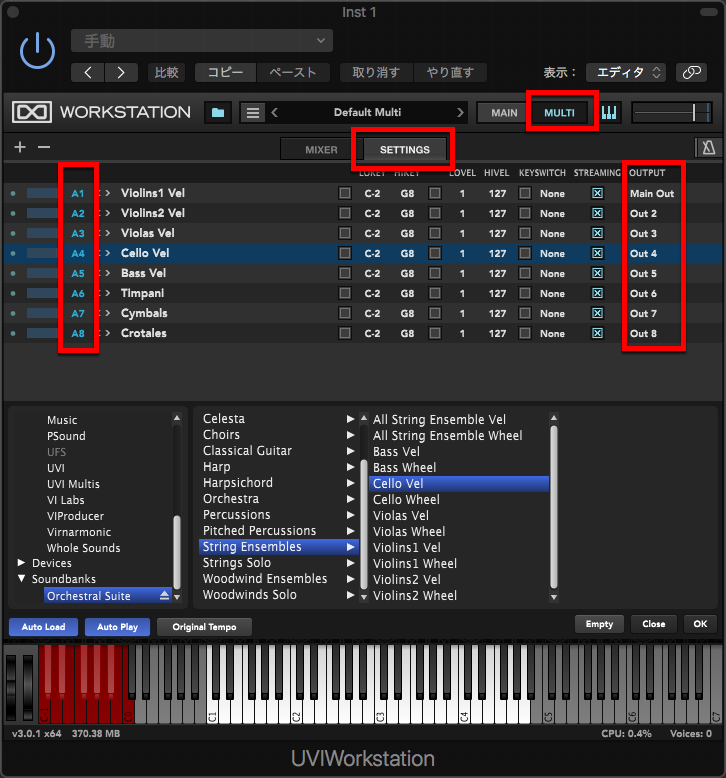This screenshot has height=778, width=726.
Task: Select String Ensembles category
Action: point(278,546)
